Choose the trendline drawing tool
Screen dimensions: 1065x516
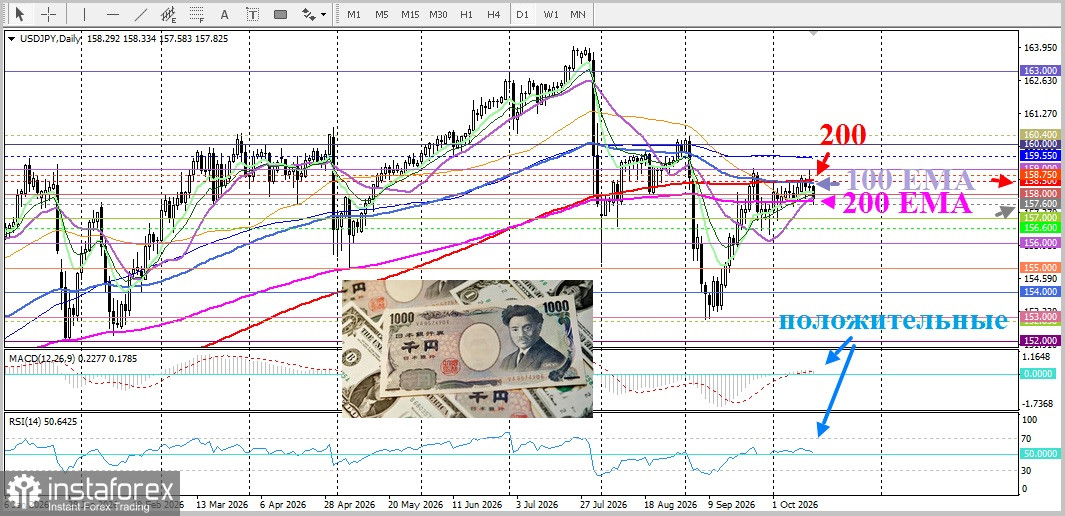pos(141,14)
